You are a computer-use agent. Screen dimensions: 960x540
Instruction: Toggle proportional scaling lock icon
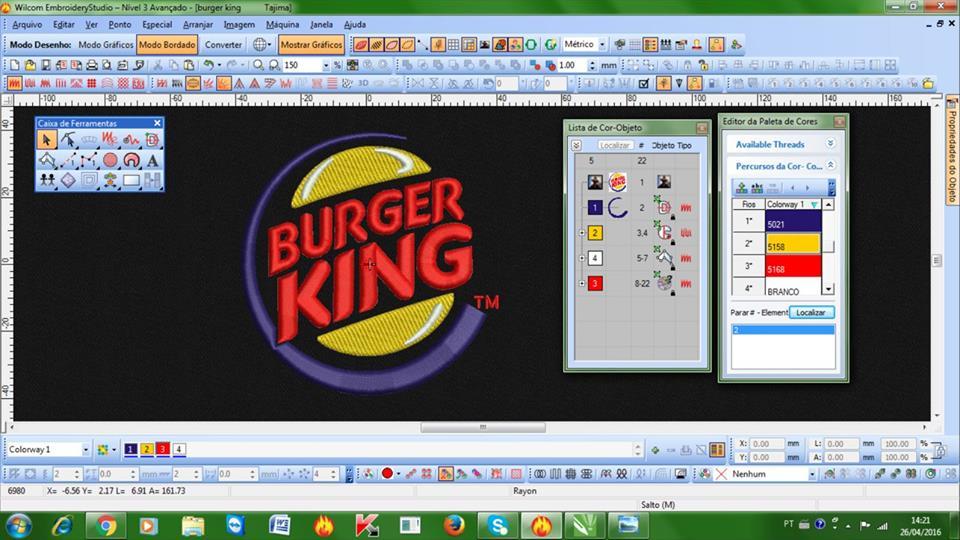[x=940, y=451]
